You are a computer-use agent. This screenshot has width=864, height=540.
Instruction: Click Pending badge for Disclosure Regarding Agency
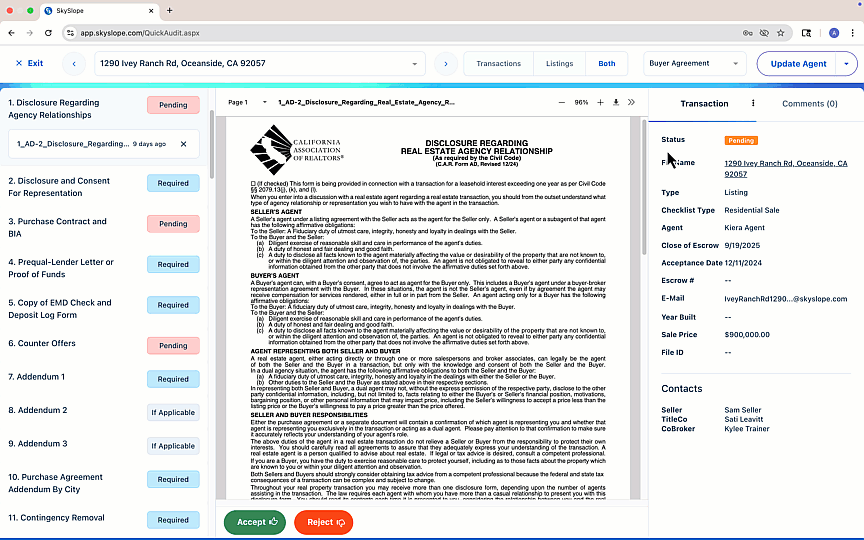point(173,105)
